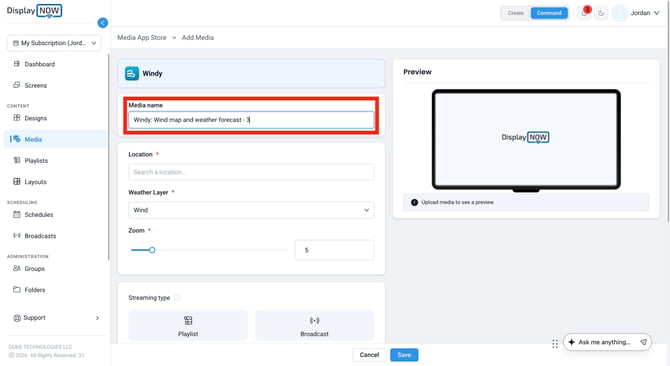Click the Zoom slider handle
This screenshot has width=670, height=366.
152,250
